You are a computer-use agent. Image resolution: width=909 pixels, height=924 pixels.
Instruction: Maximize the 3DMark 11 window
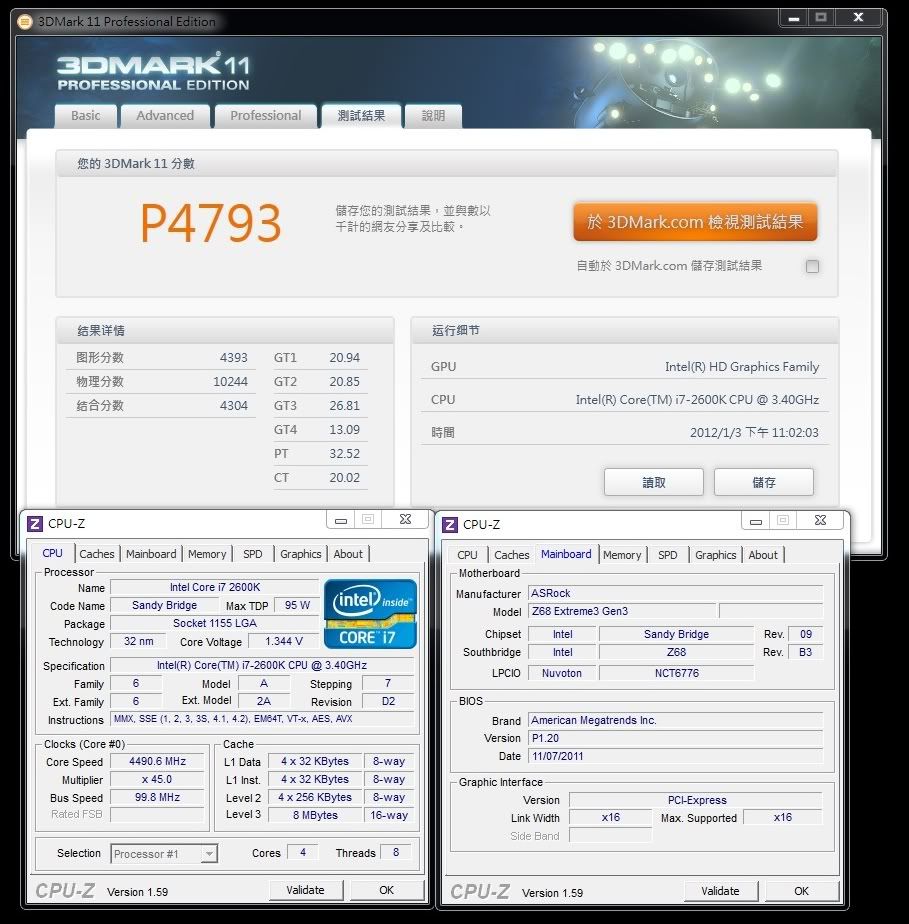[x=821, y=18]
